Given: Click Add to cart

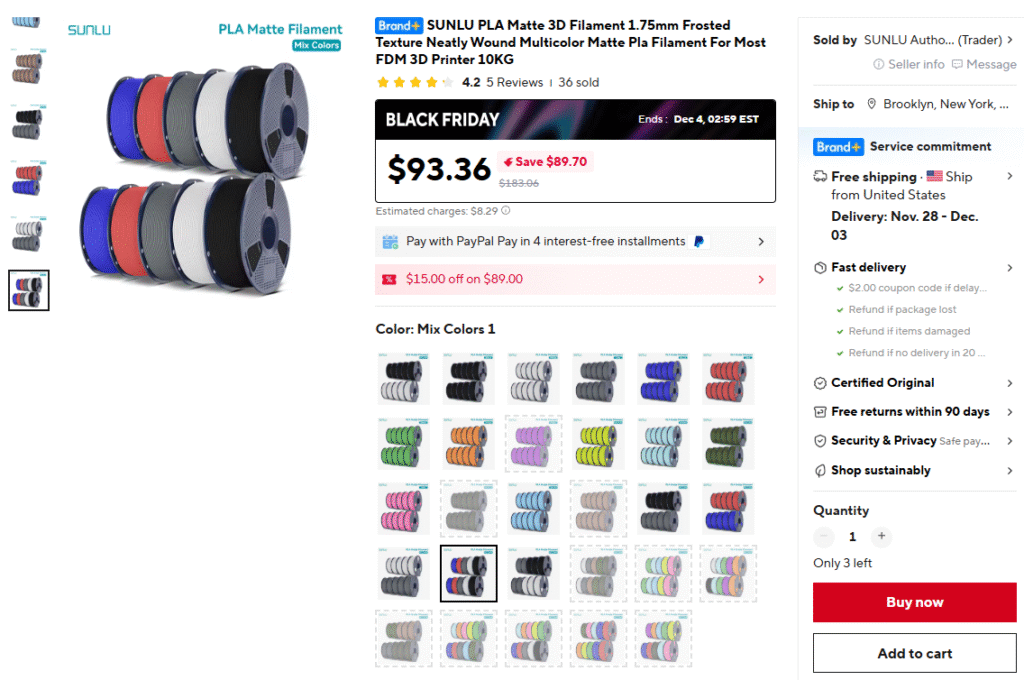Looking at the screenshot, I should [x=914, y=653].
